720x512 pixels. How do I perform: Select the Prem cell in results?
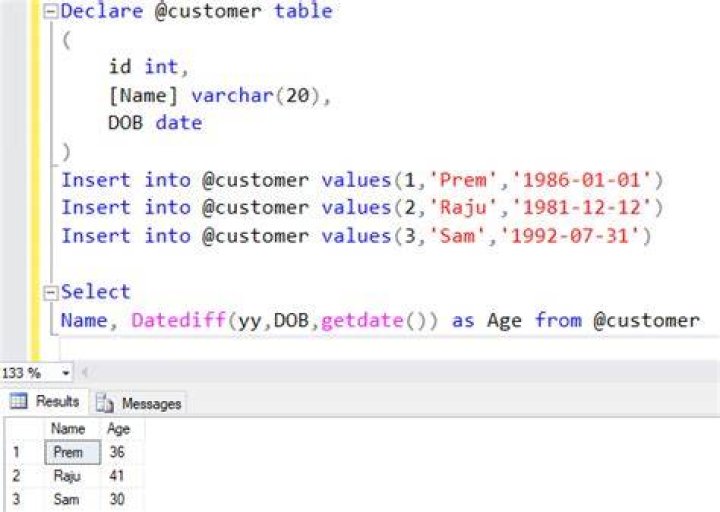[73, 452]
